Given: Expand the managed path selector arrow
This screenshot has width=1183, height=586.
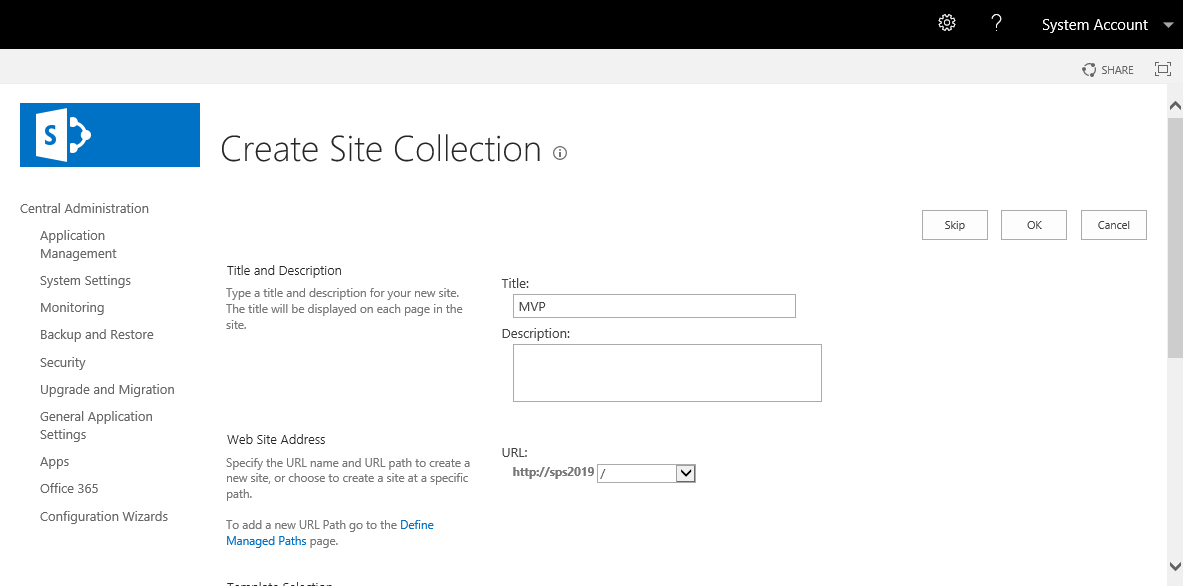Looking at the screenshot, I should point(684,472).
